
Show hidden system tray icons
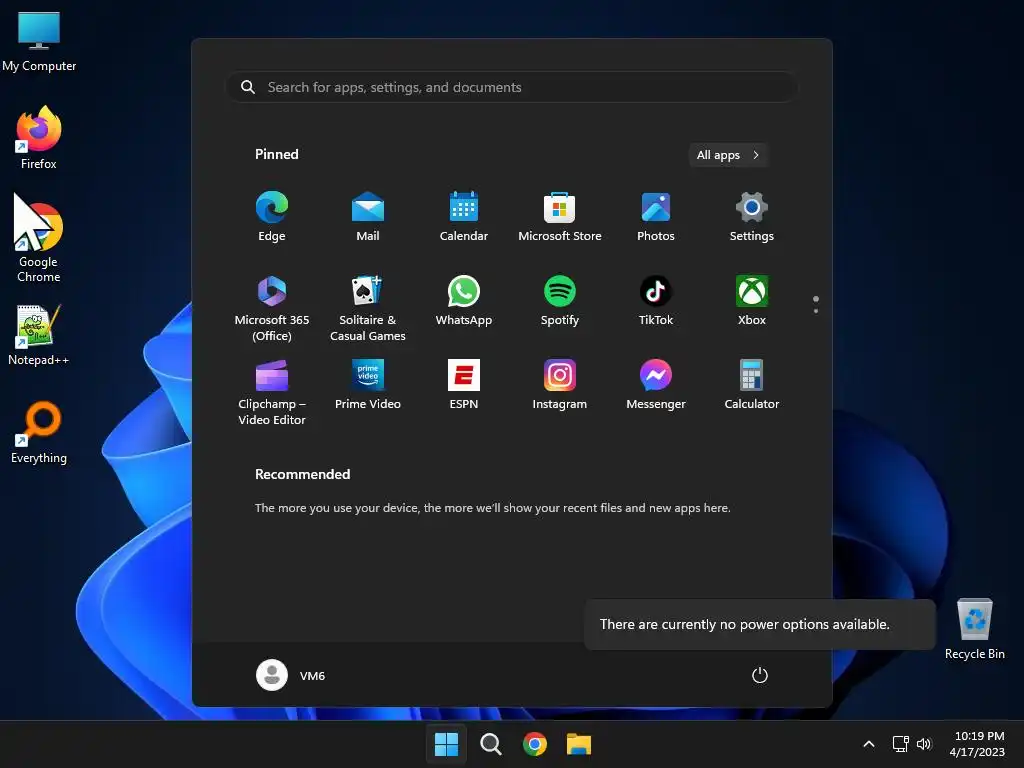pos(869,744)
